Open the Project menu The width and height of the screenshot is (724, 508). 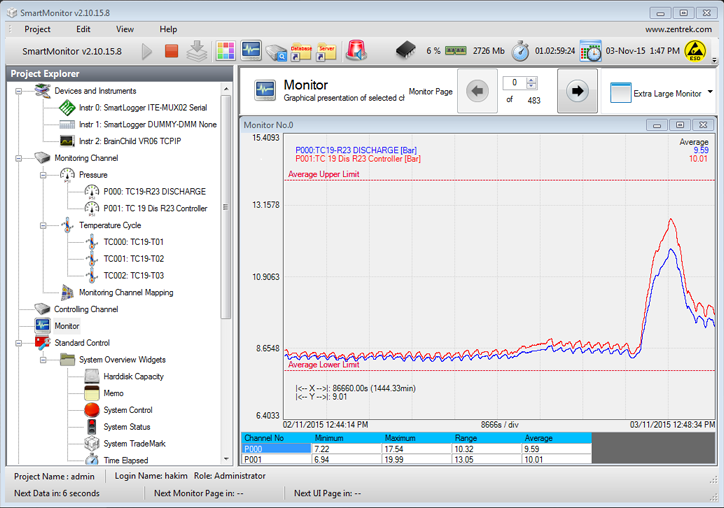(x=37, y=29)
